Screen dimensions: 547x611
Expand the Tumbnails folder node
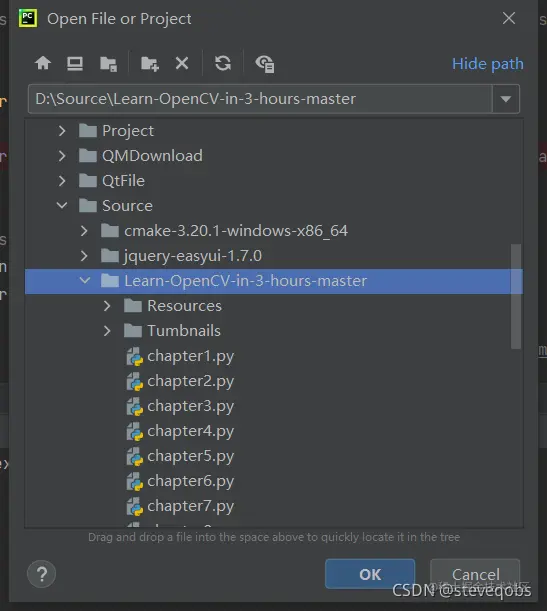107,331
